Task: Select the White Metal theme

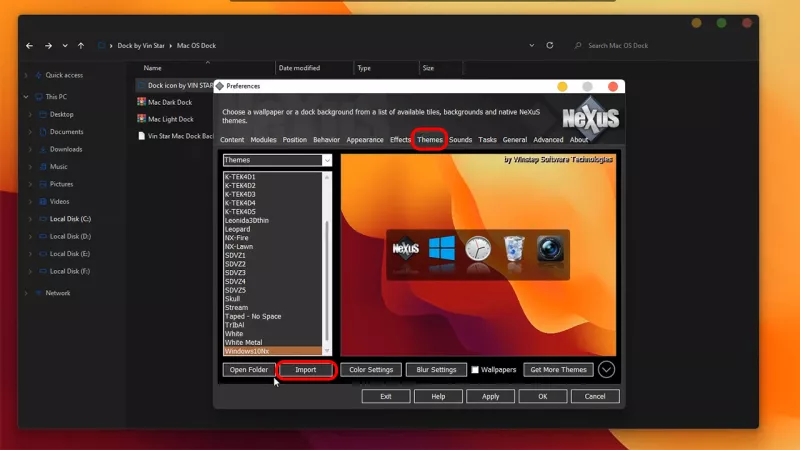Action: pos(243,342)
